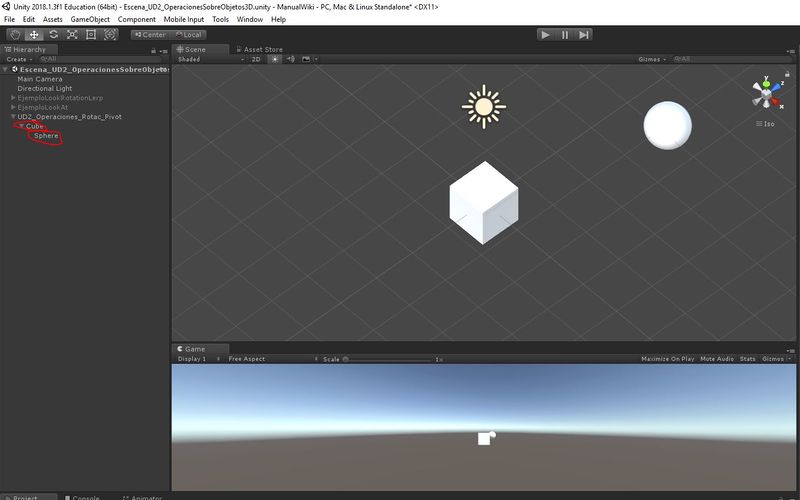Open the scene options icon in Hierarchy
800x500 pixels.
pyautogui.click(x=164, y=69)
